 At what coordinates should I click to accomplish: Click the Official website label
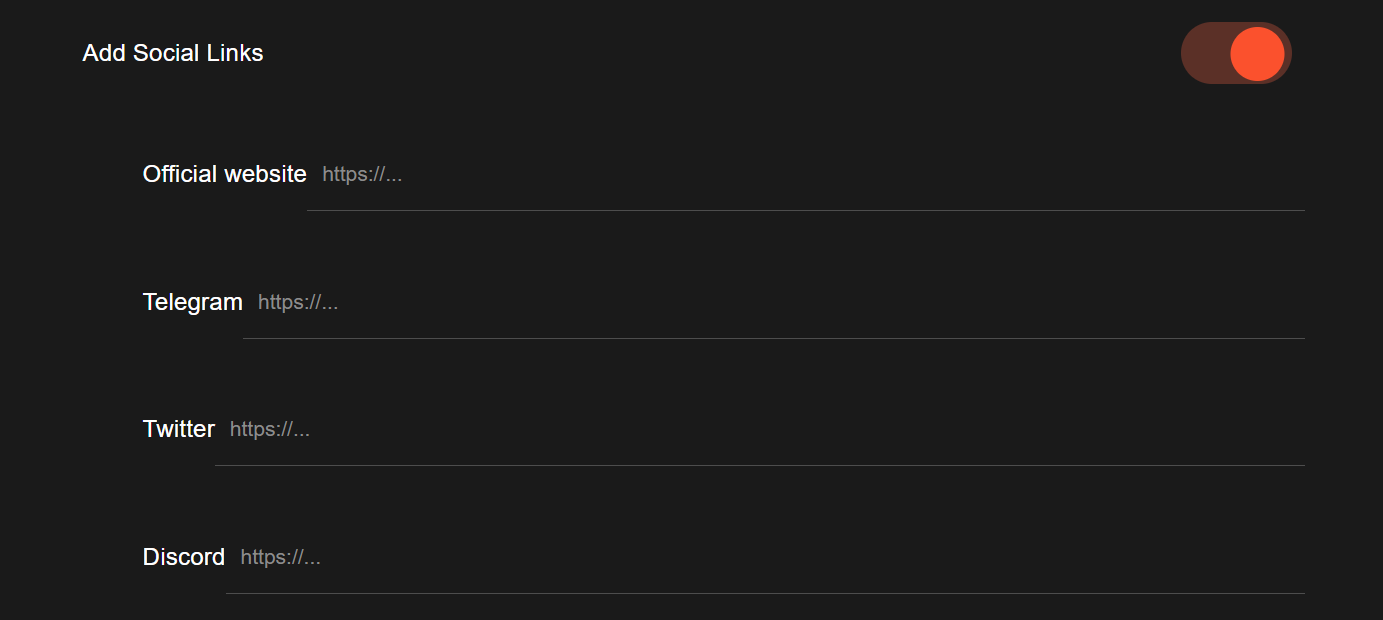click(224, 174)
